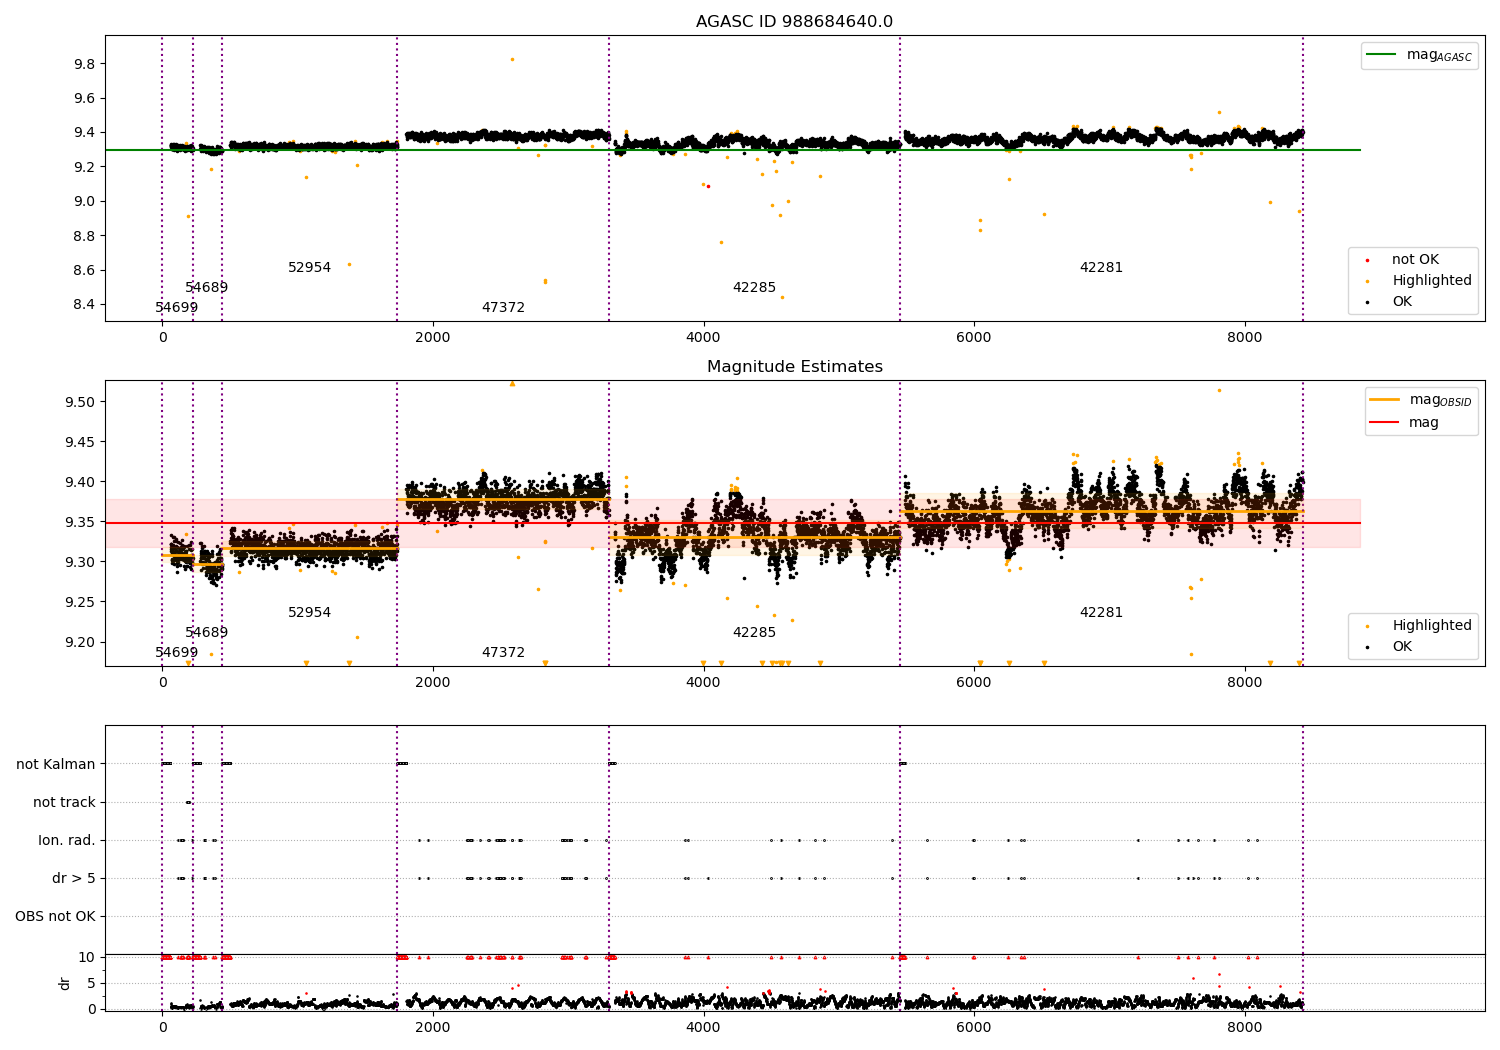
Task: Click obsid label 52954 in the top plot
Action: pyautogui.click(x=309, y=268)
